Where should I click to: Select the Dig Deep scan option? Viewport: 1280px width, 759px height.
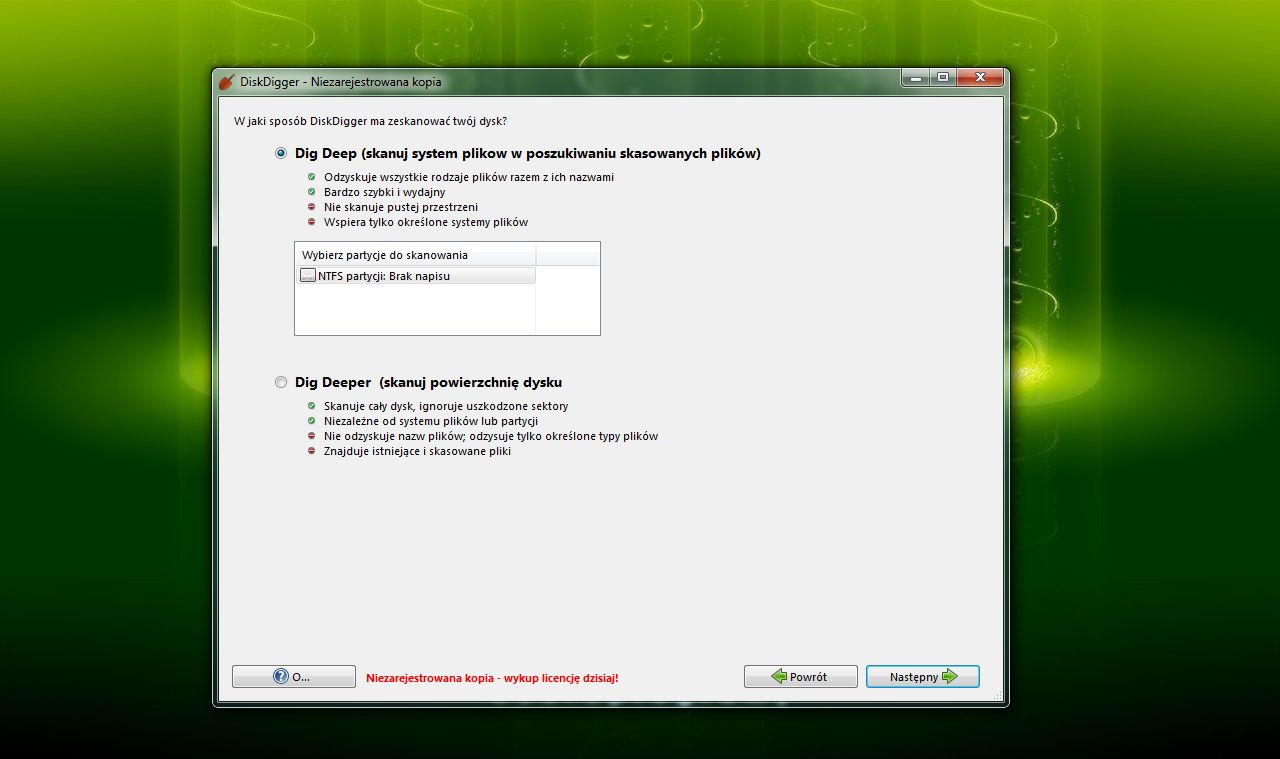click(281, 153)
